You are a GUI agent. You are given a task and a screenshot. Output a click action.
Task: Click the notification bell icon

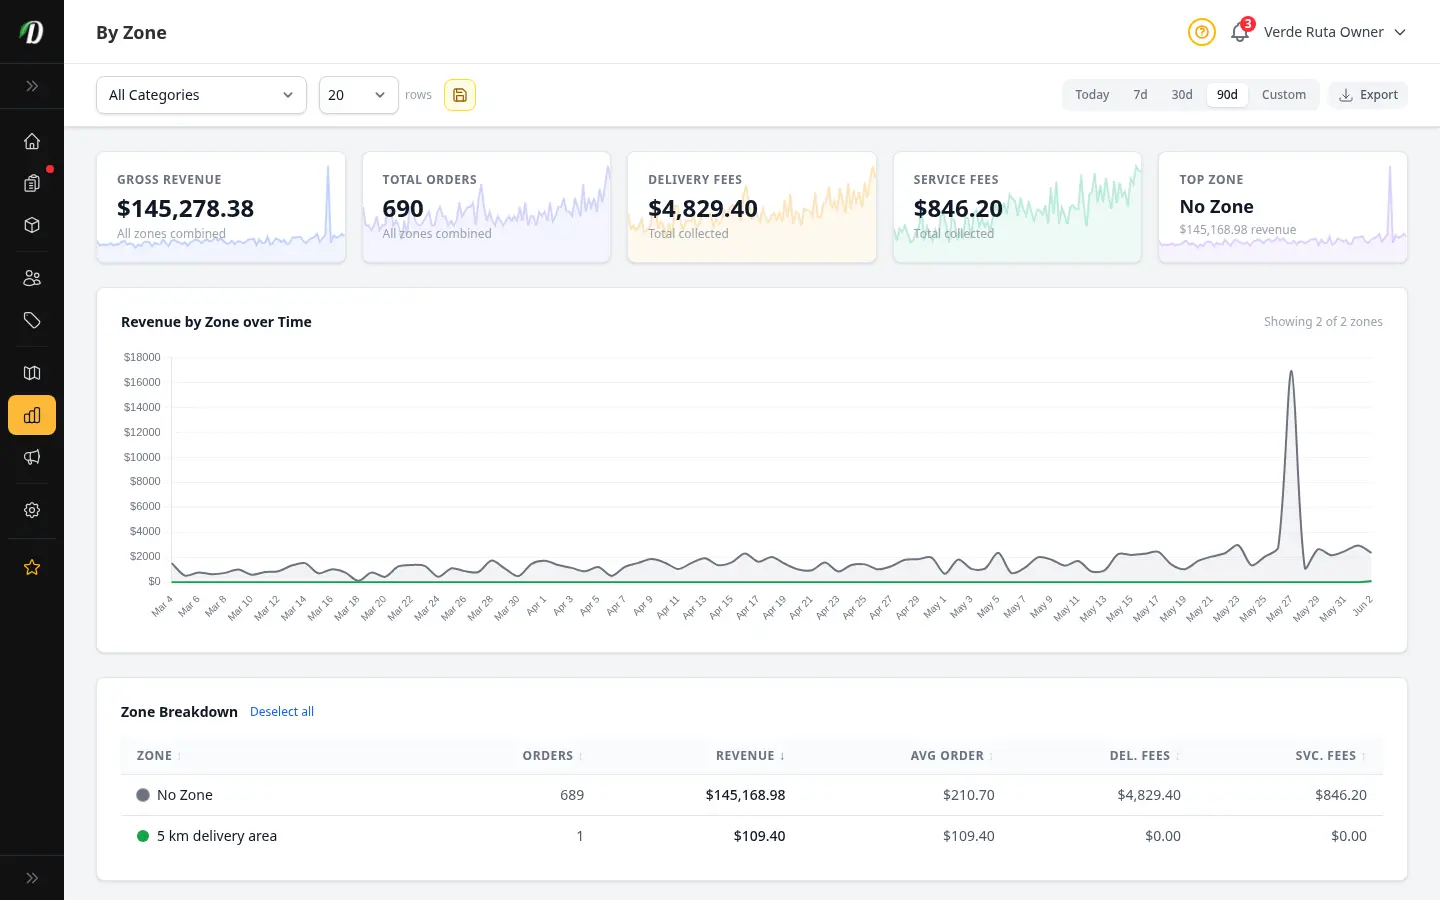click(x=1240, y=32)
